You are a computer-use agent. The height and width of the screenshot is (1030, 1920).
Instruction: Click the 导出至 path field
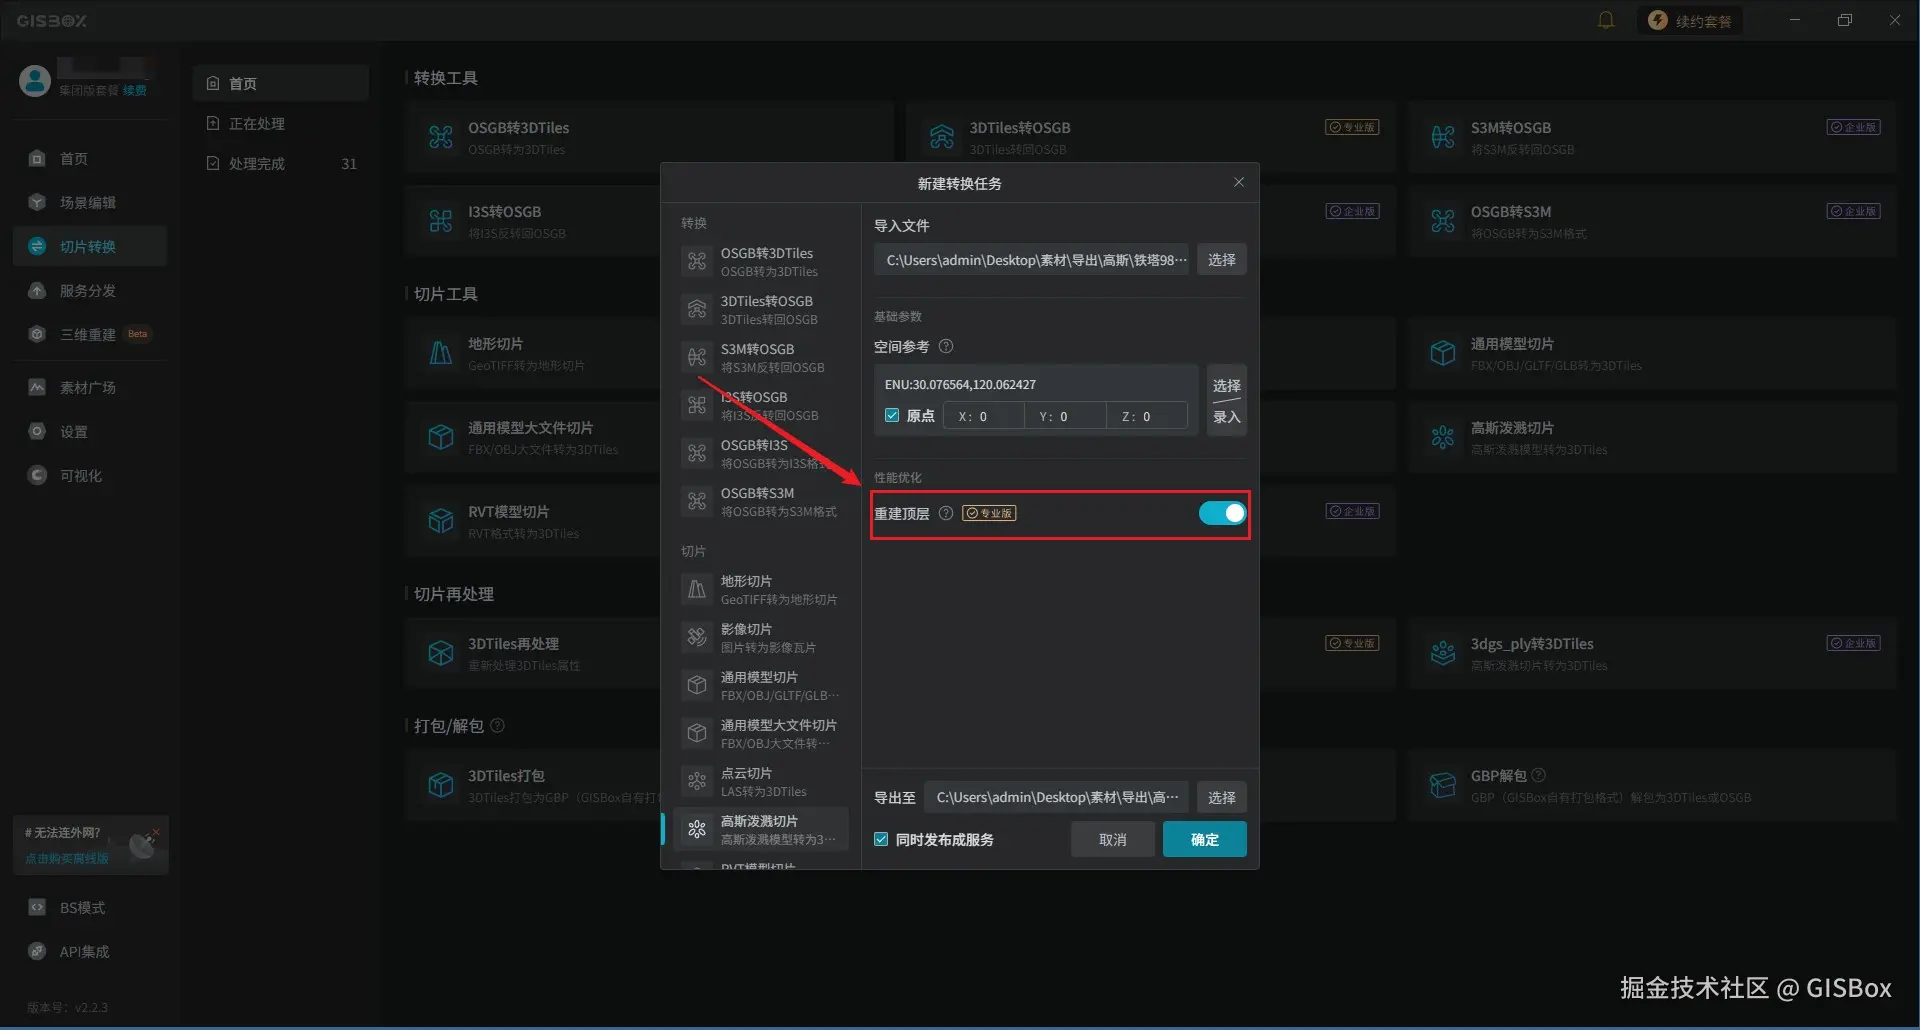(1057, 797)
